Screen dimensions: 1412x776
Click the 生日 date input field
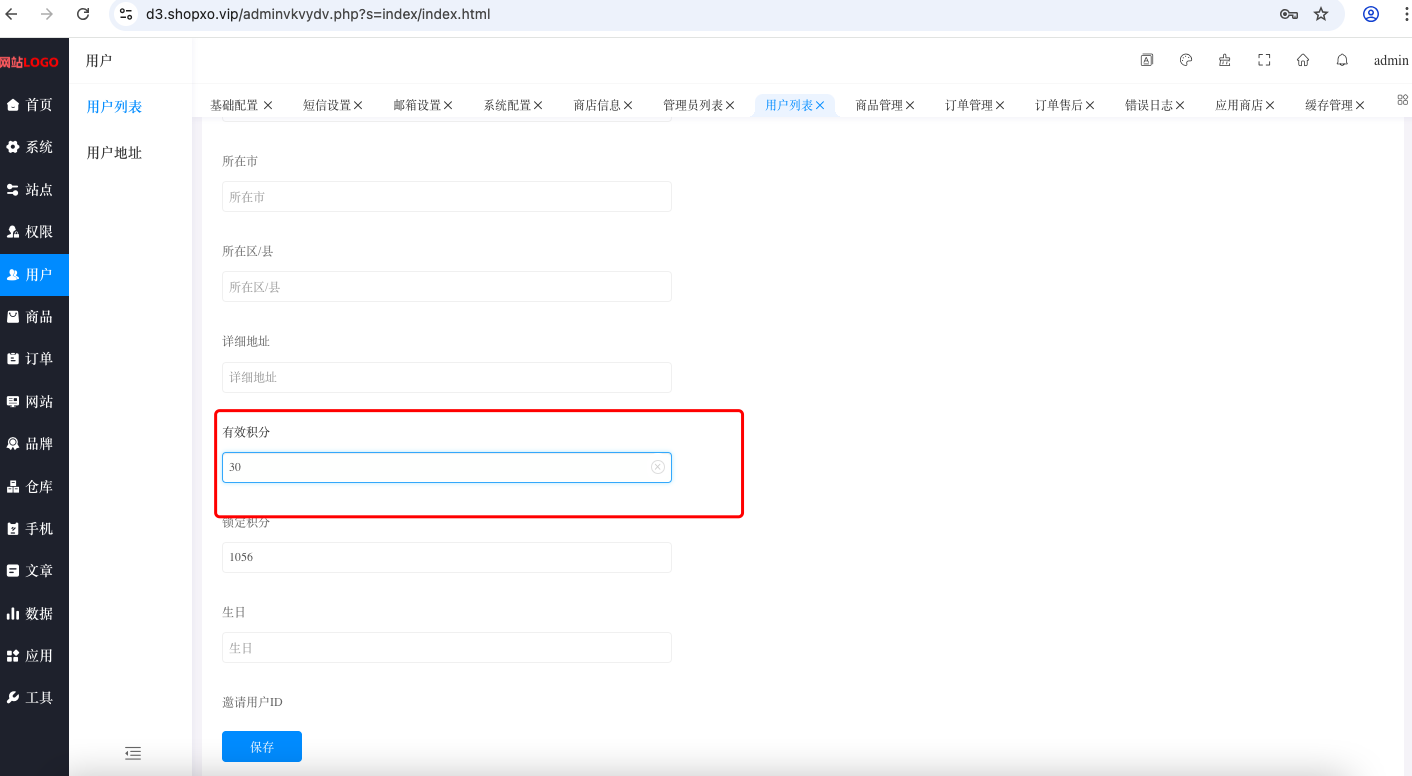(x=447, y=647)
